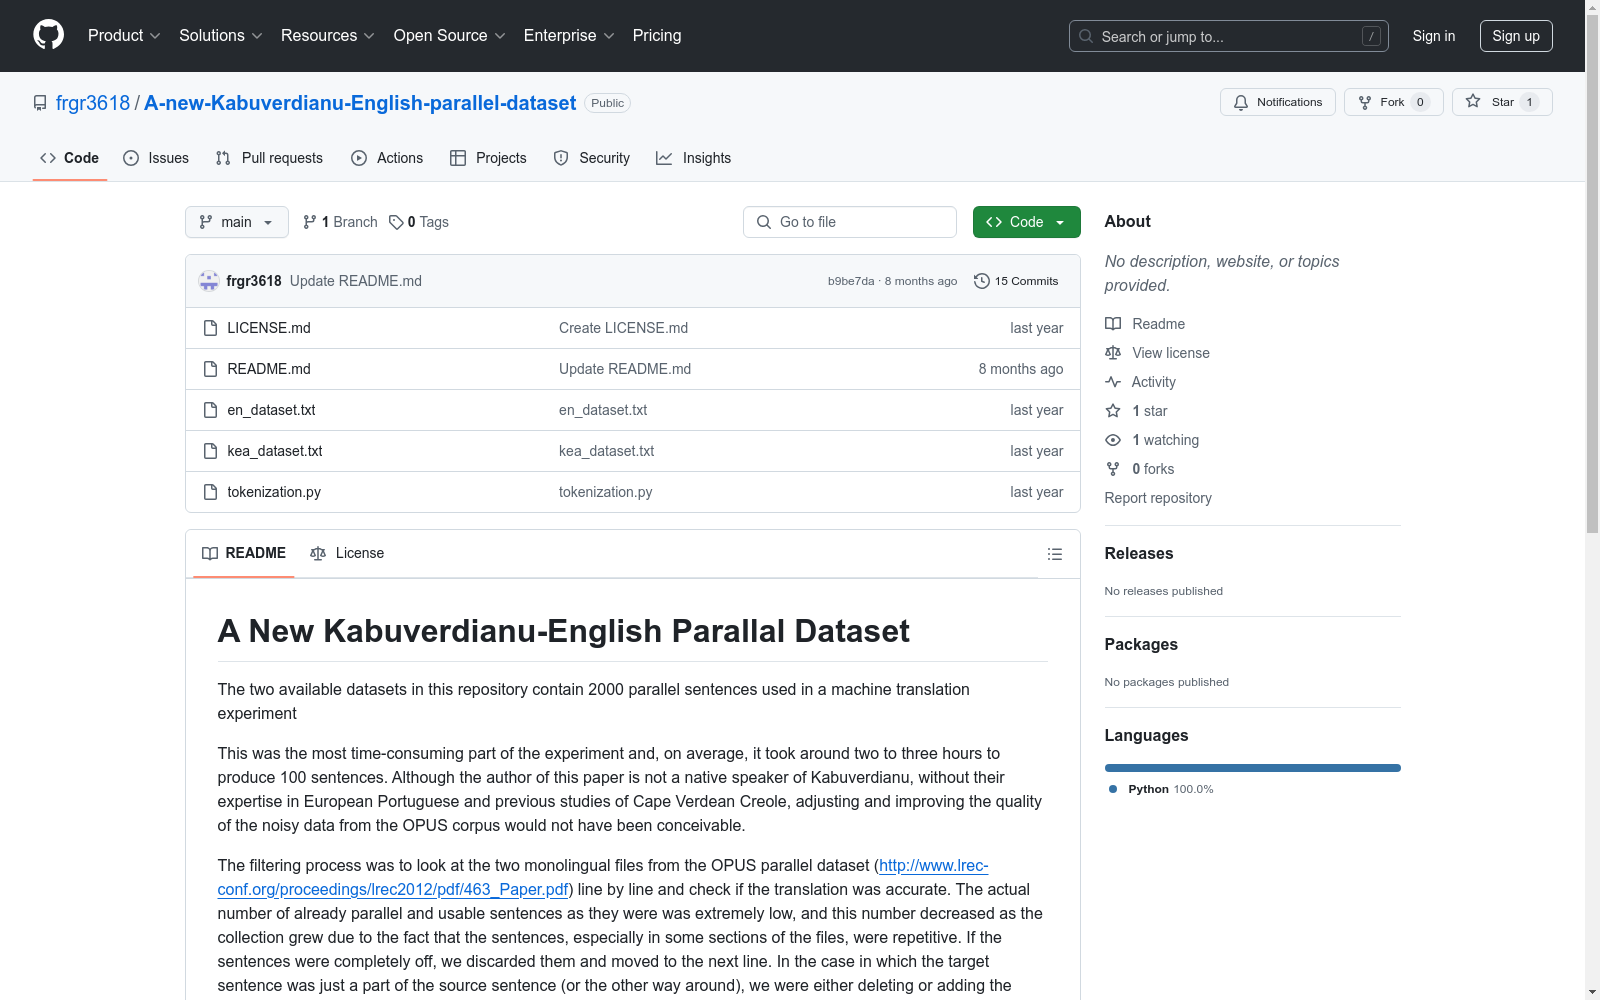This screenshot has width=1600, height=1000.
Task: Click the fork icon beside 0 forks
Action: [1113, 469]
